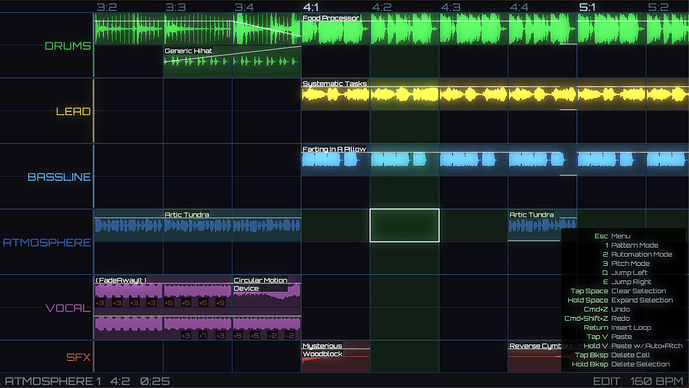
Task: Go to bar 5:1 marker
Action: point(587,7)
